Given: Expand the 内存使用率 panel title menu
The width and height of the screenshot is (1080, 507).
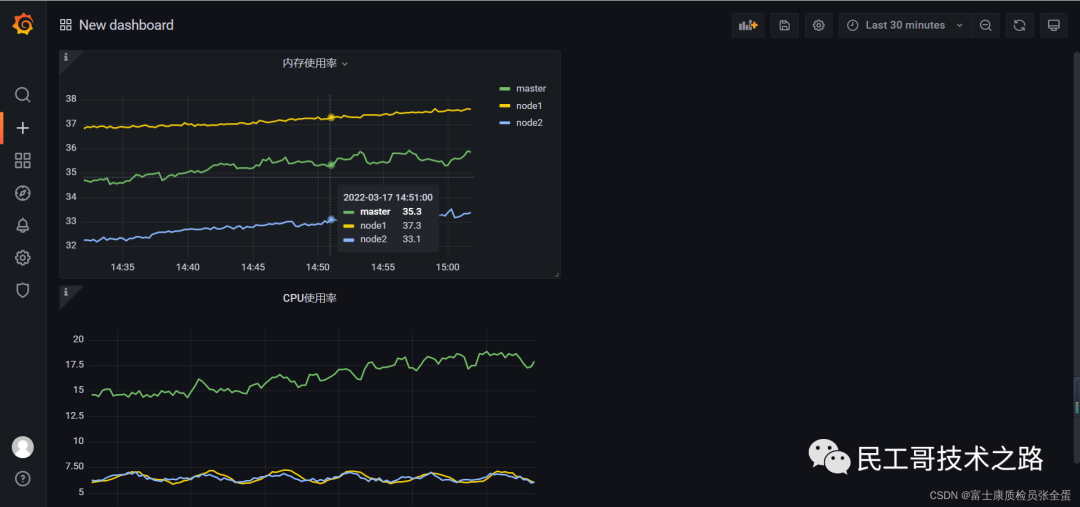Looking at the screenshot, I should click(x=315, y=63).
